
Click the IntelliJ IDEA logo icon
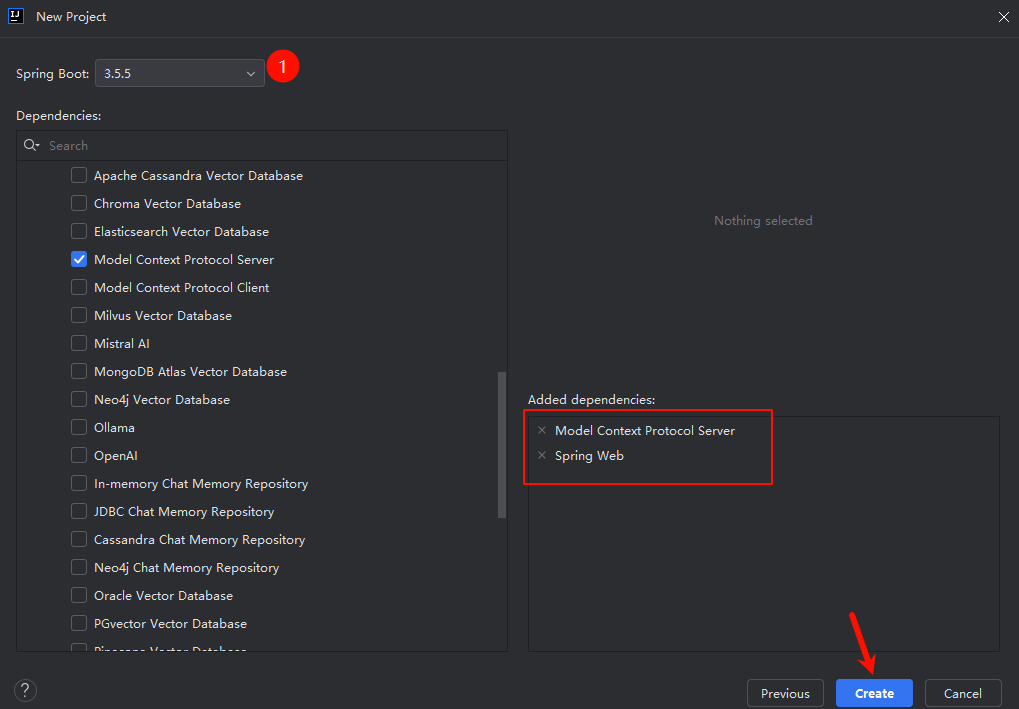click(x=16, y=16)
